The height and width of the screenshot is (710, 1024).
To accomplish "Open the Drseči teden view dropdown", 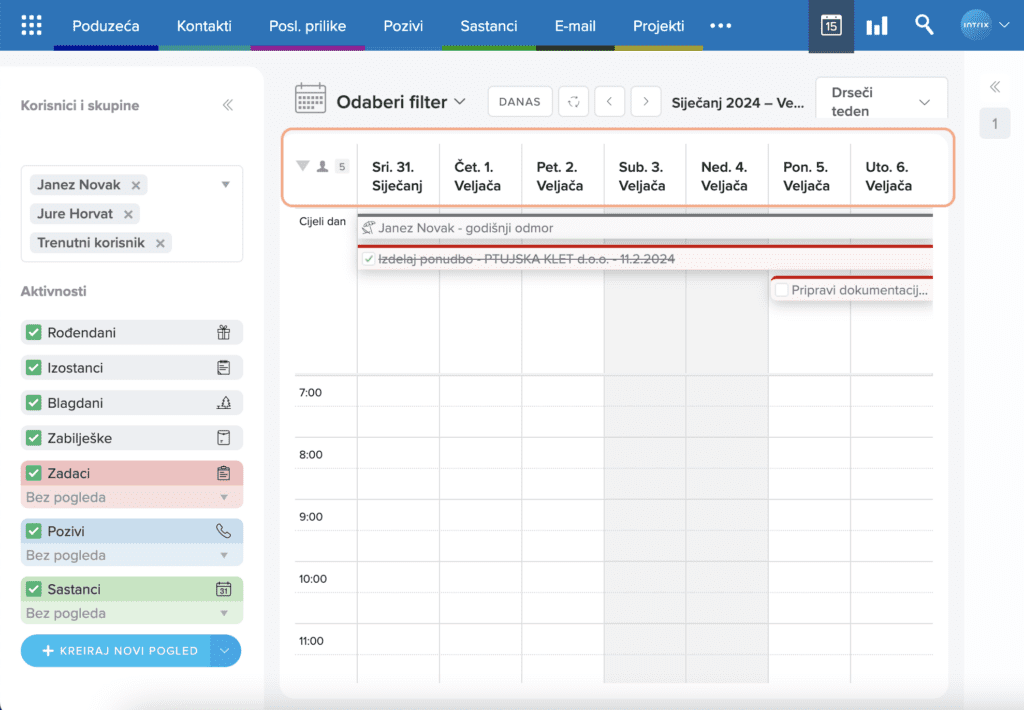I will pos(881,102).
